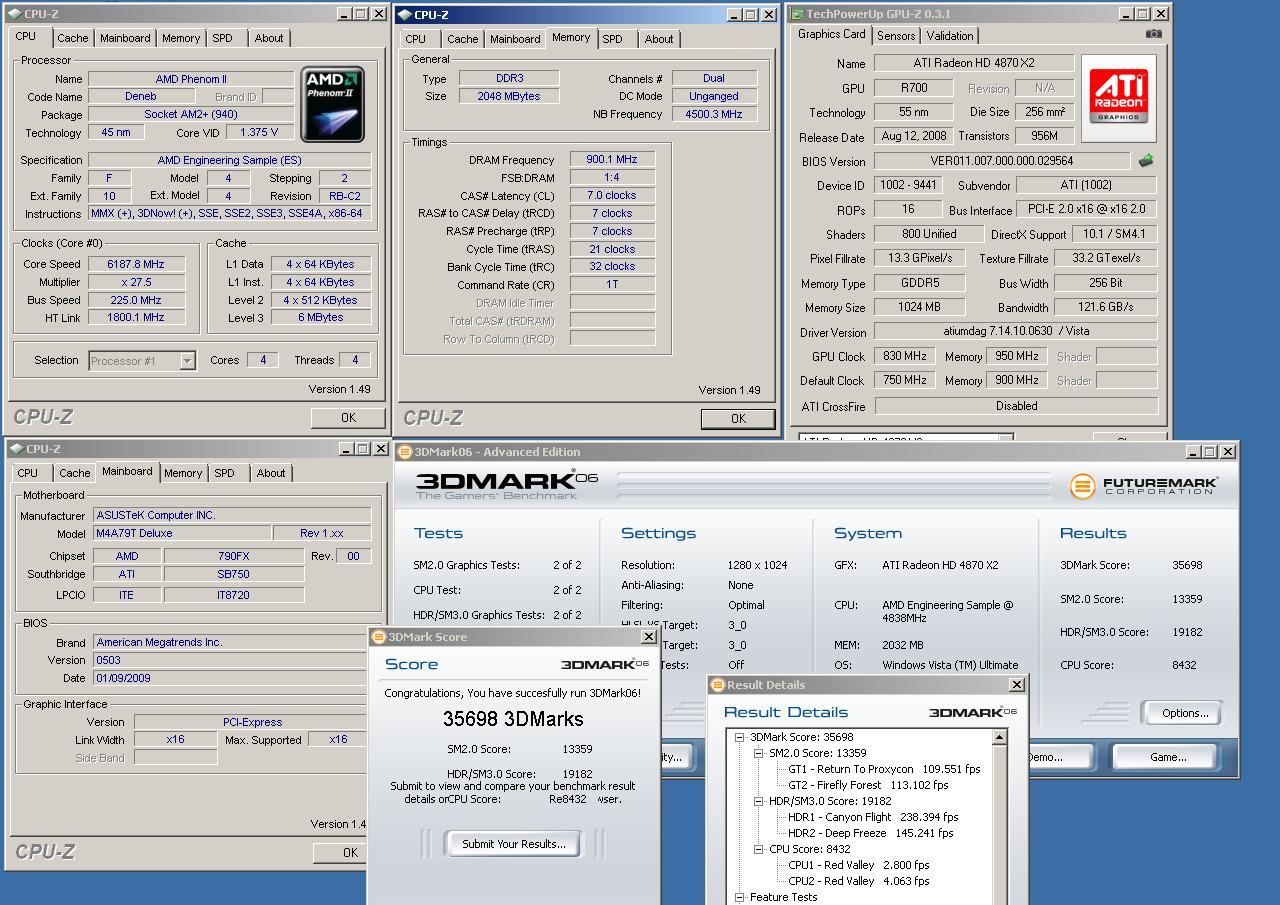Take a GPU-Z screenshot with the camera icon
This screenshot has width=1280, height=905.
point(1154,34)
